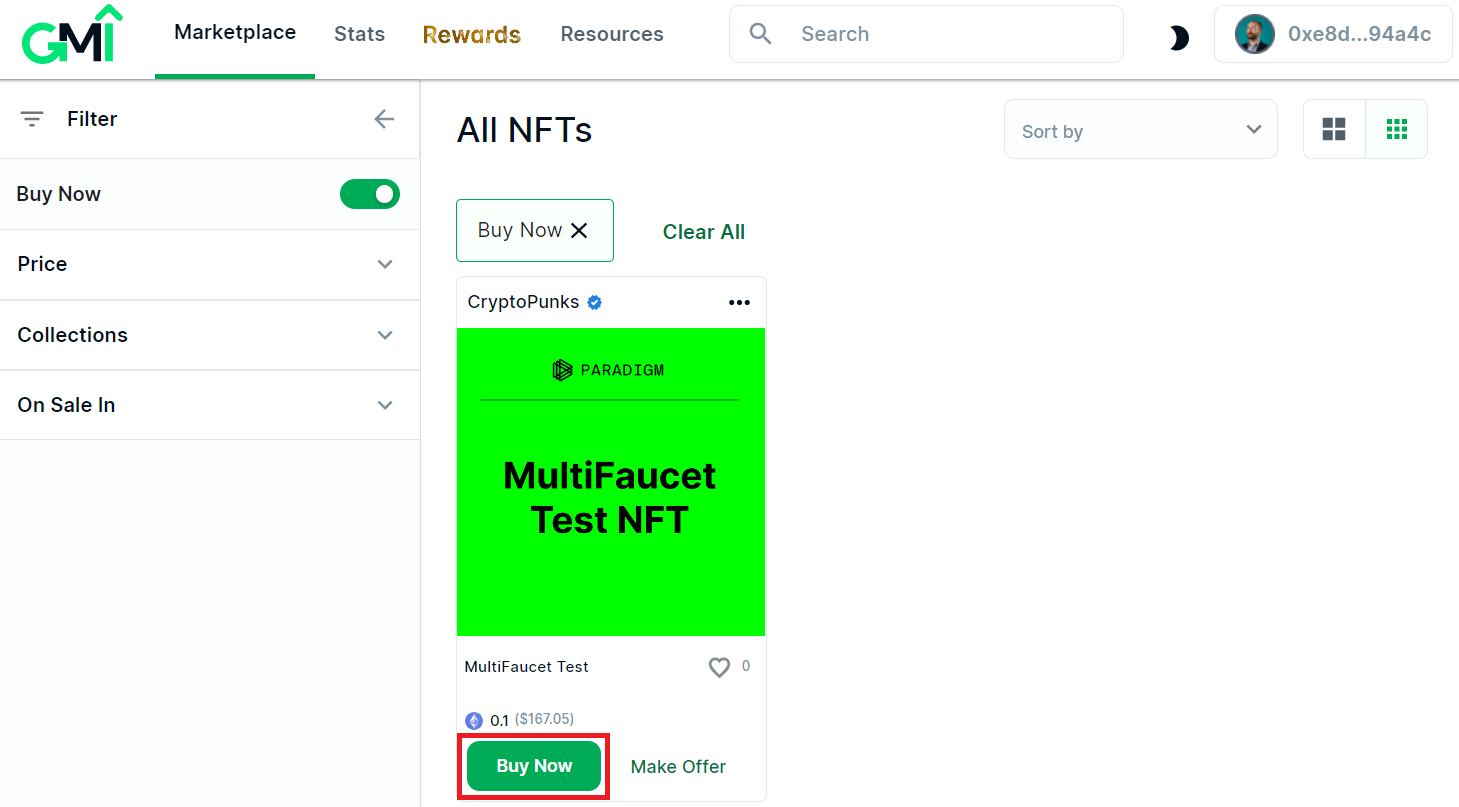This screenshot has width=1459, height=807.
Task: Click CryptoPunks verified badge
Action: (594, 302)
